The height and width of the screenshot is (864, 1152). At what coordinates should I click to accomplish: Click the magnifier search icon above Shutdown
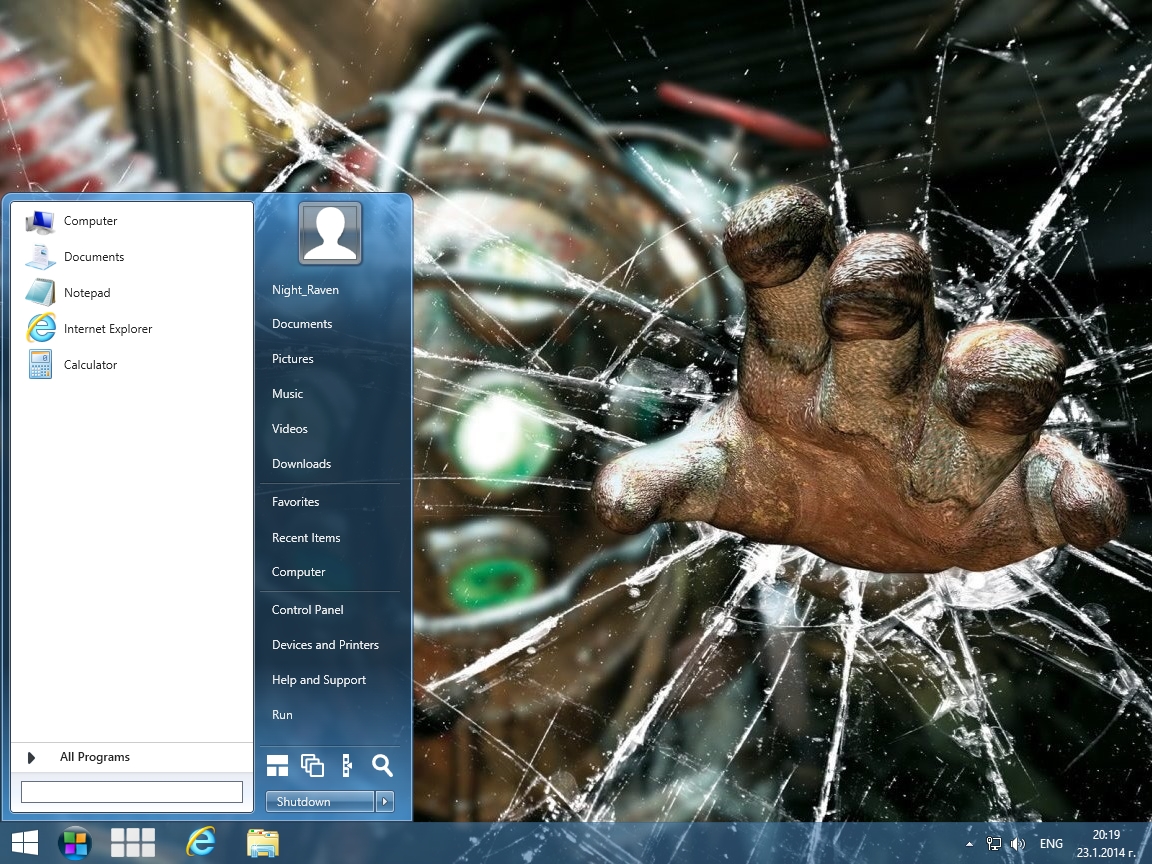382,766
